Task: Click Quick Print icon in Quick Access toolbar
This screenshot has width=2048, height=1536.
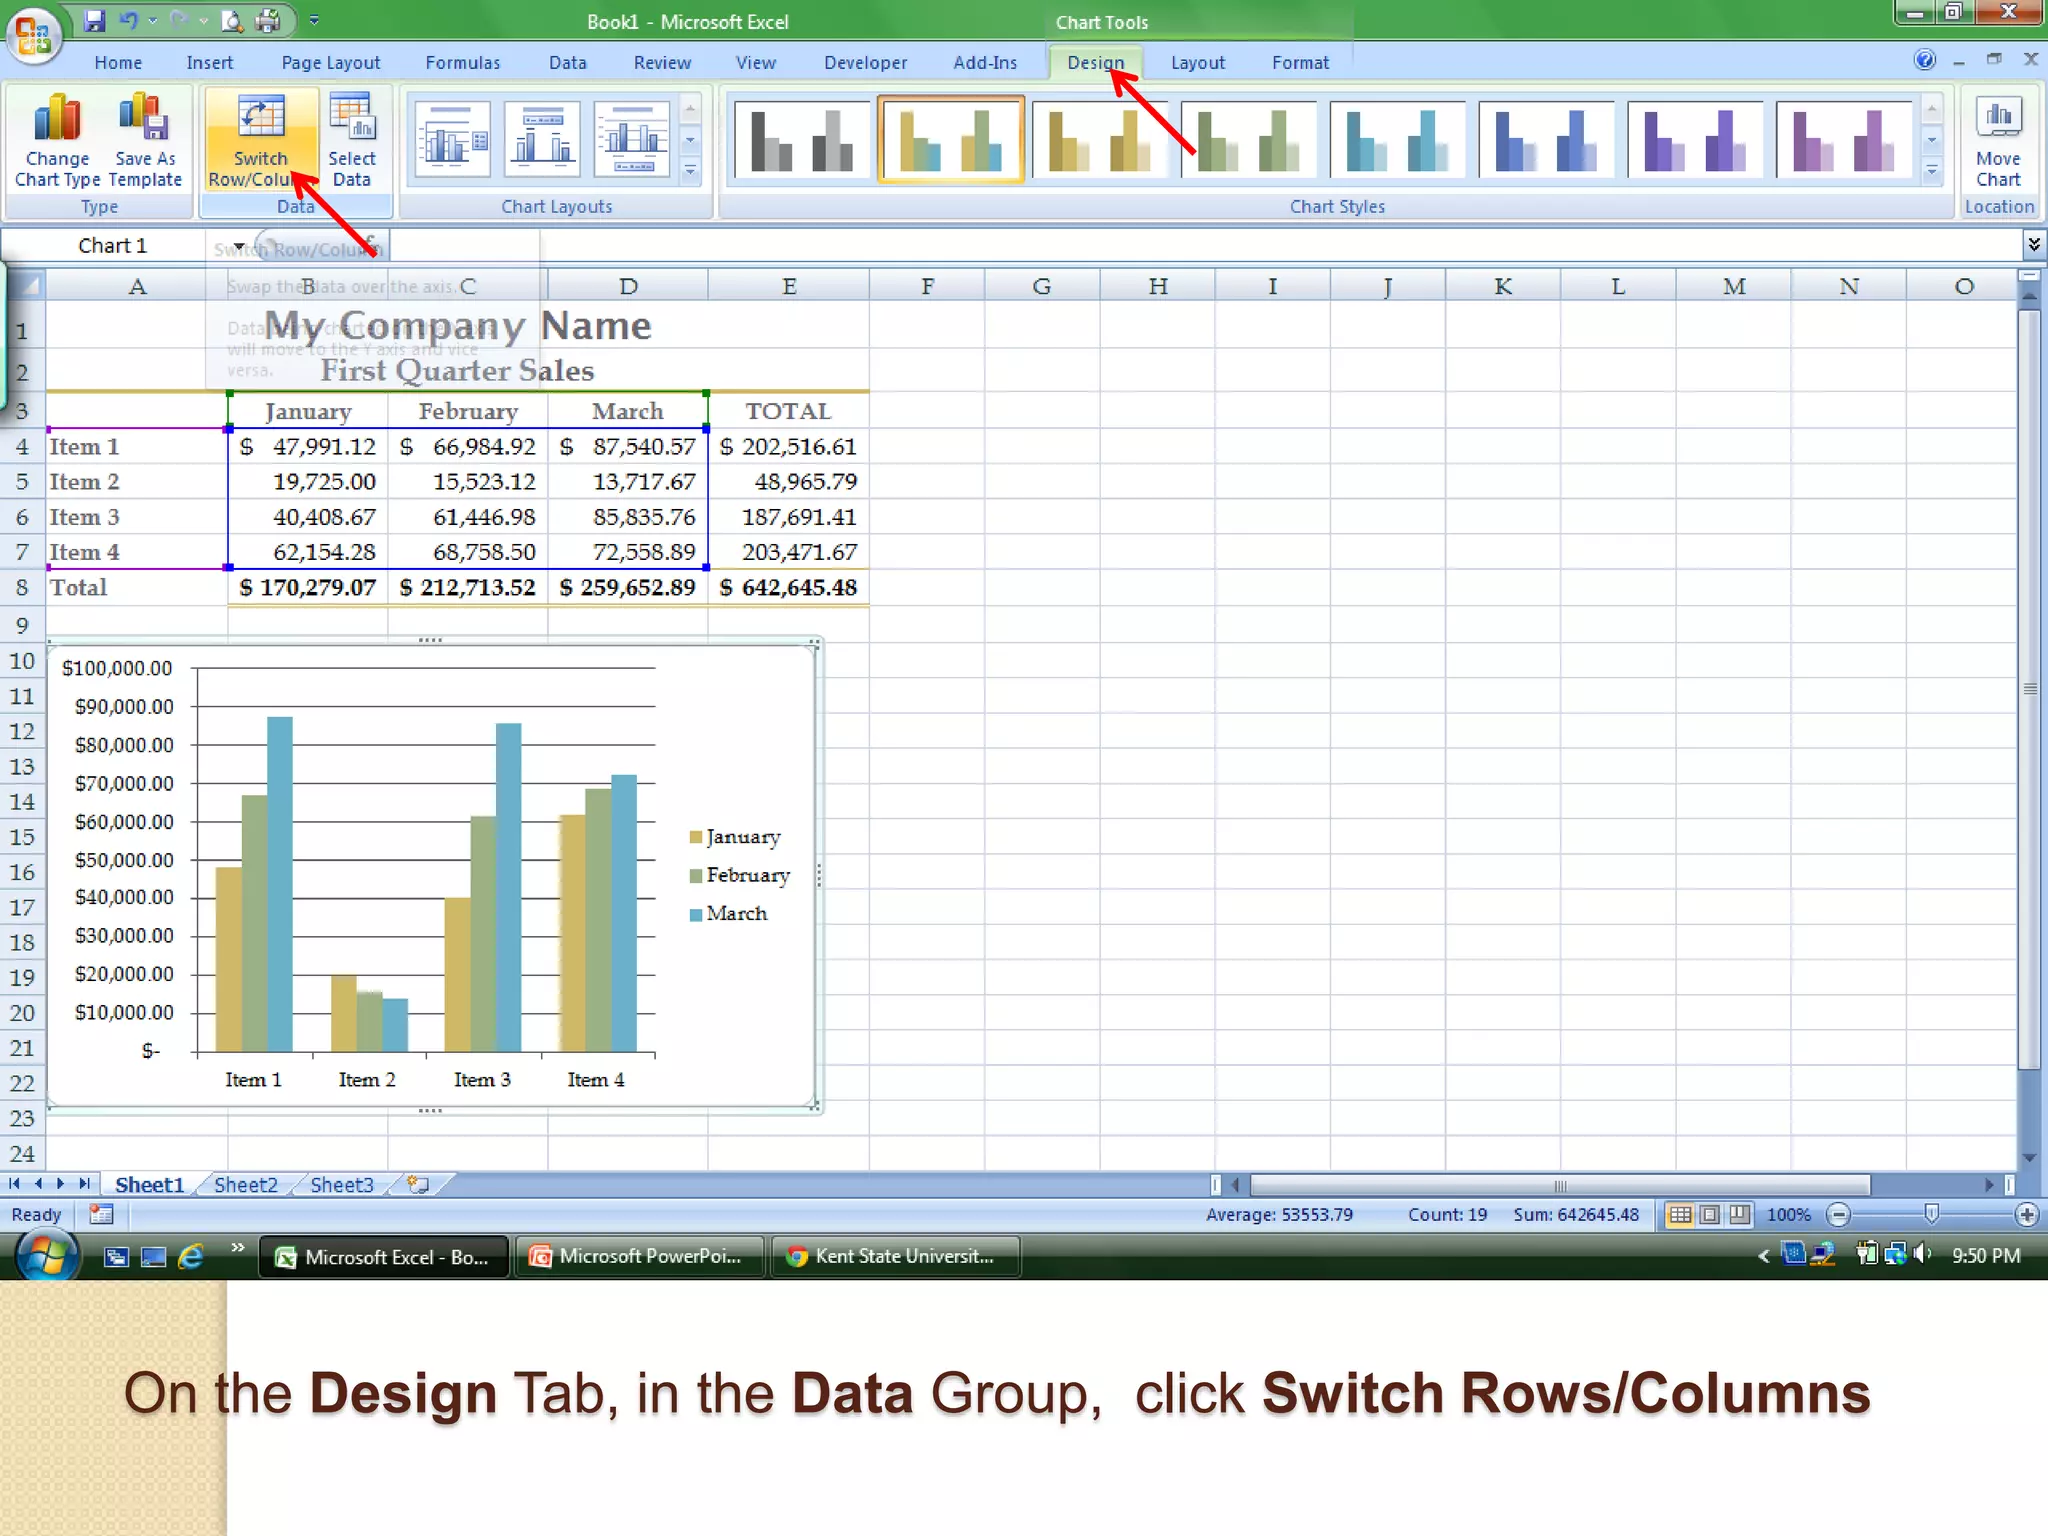Action: tap(268, 20)
